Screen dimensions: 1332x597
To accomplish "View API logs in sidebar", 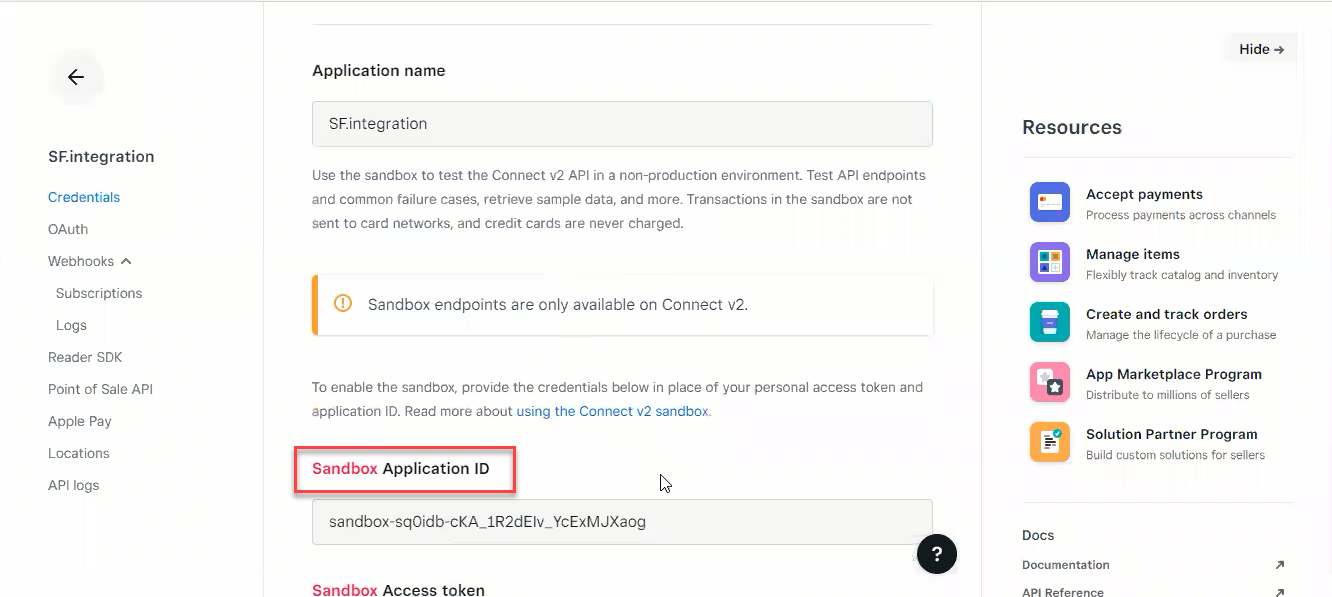I will [74, 485].
